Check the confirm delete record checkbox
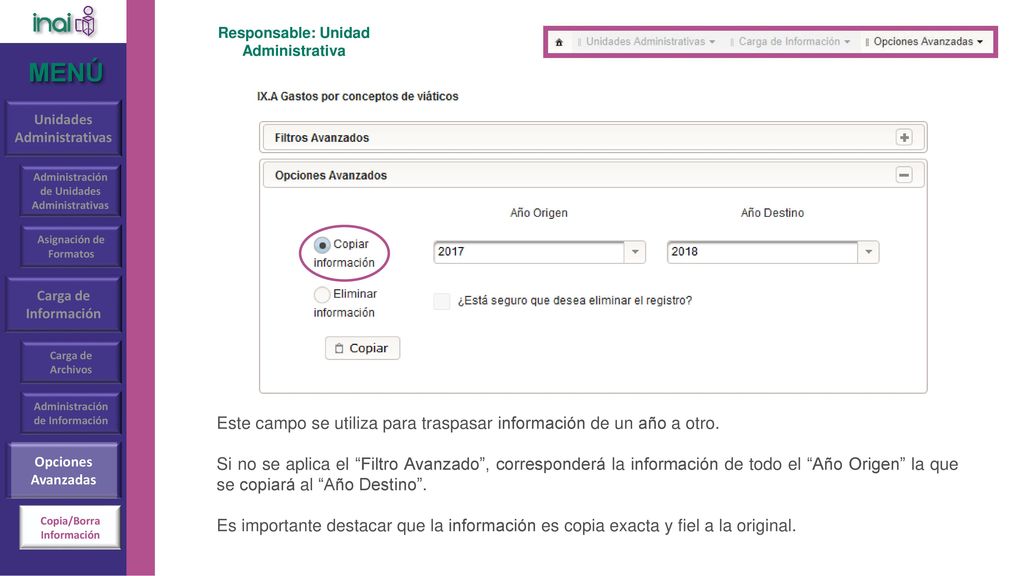This screenshot has height=576, width=1024. [441, 301]
